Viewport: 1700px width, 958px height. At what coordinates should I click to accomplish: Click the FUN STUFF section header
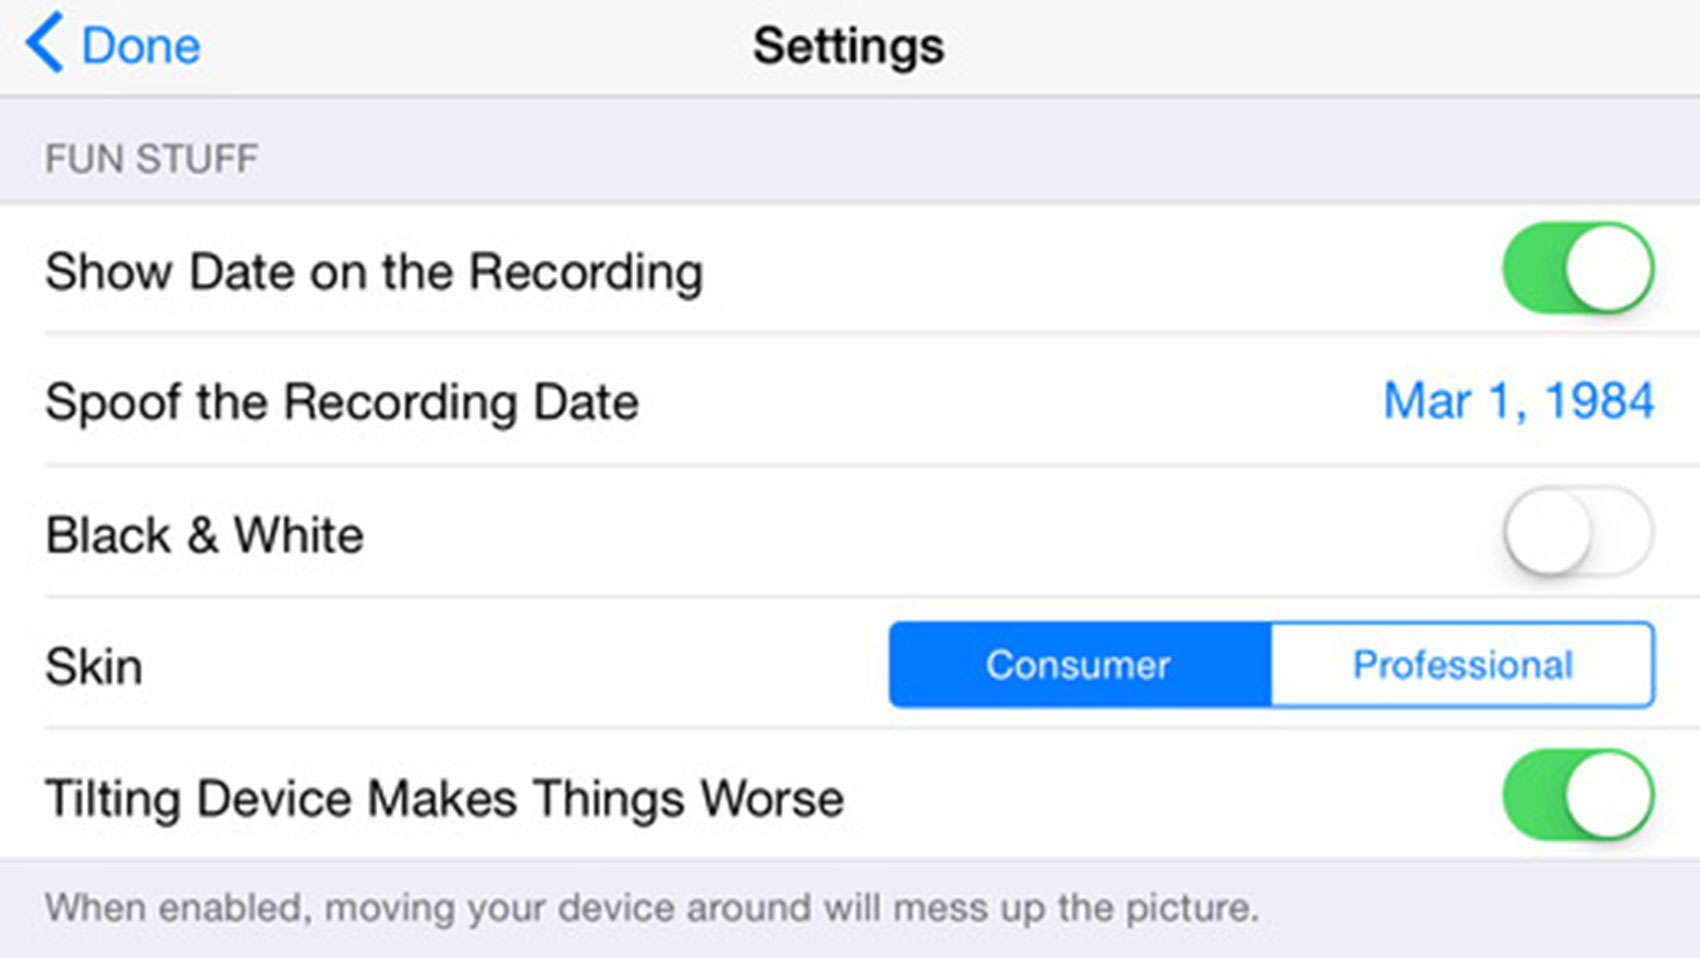151,159
